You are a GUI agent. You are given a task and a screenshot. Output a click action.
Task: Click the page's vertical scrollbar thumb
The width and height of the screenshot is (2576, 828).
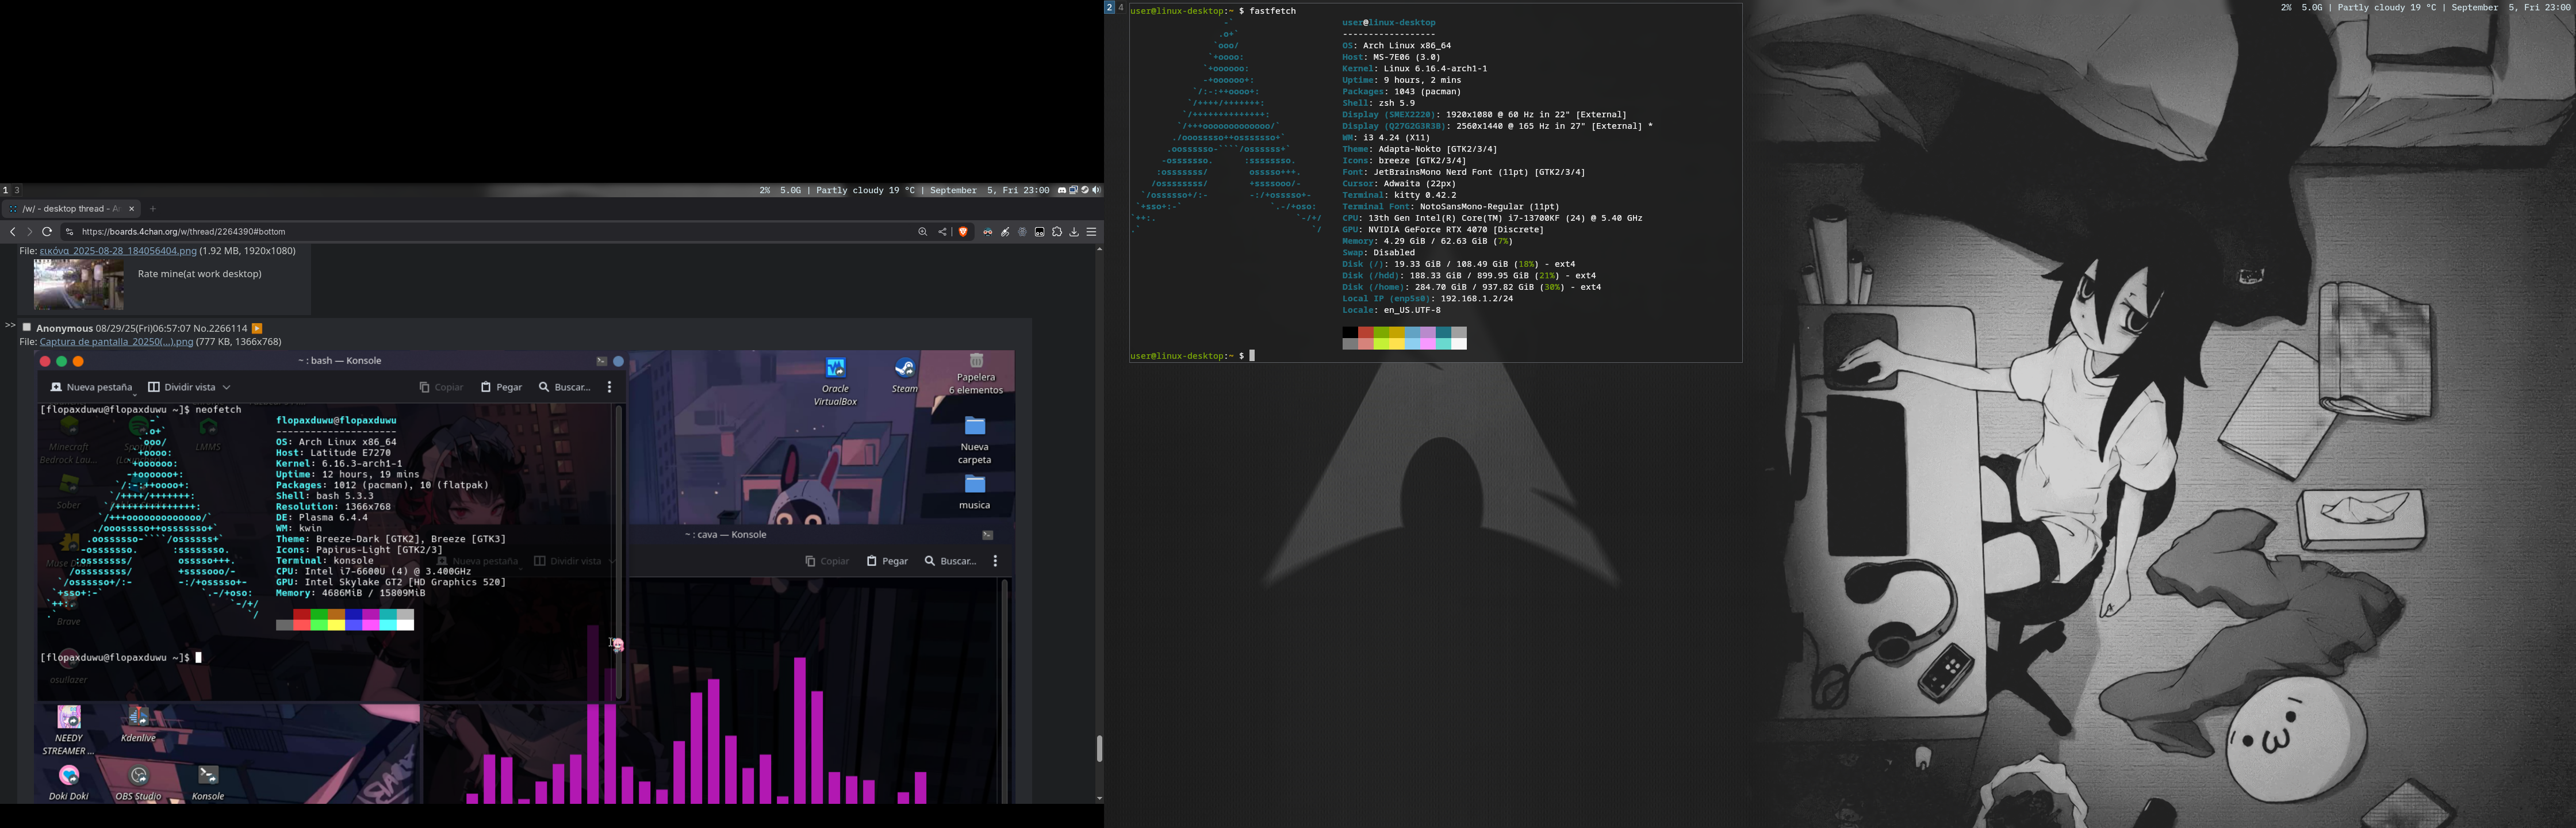[1099, 748]
